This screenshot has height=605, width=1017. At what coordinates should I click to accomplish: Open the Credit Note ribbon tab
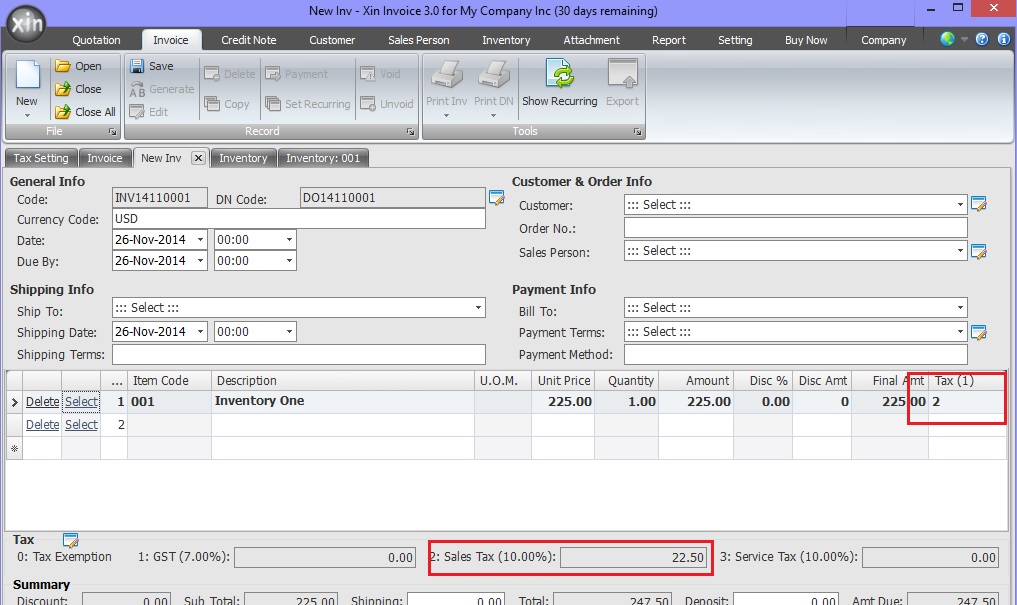[248, 40]
